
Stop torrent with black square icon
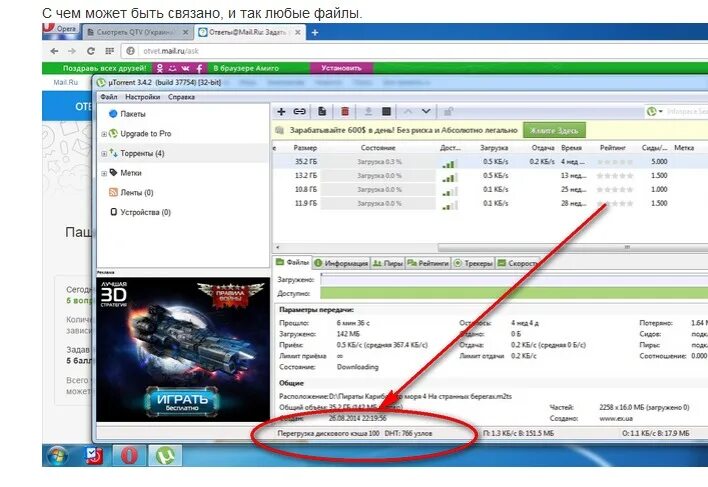[x=387, y=111]
